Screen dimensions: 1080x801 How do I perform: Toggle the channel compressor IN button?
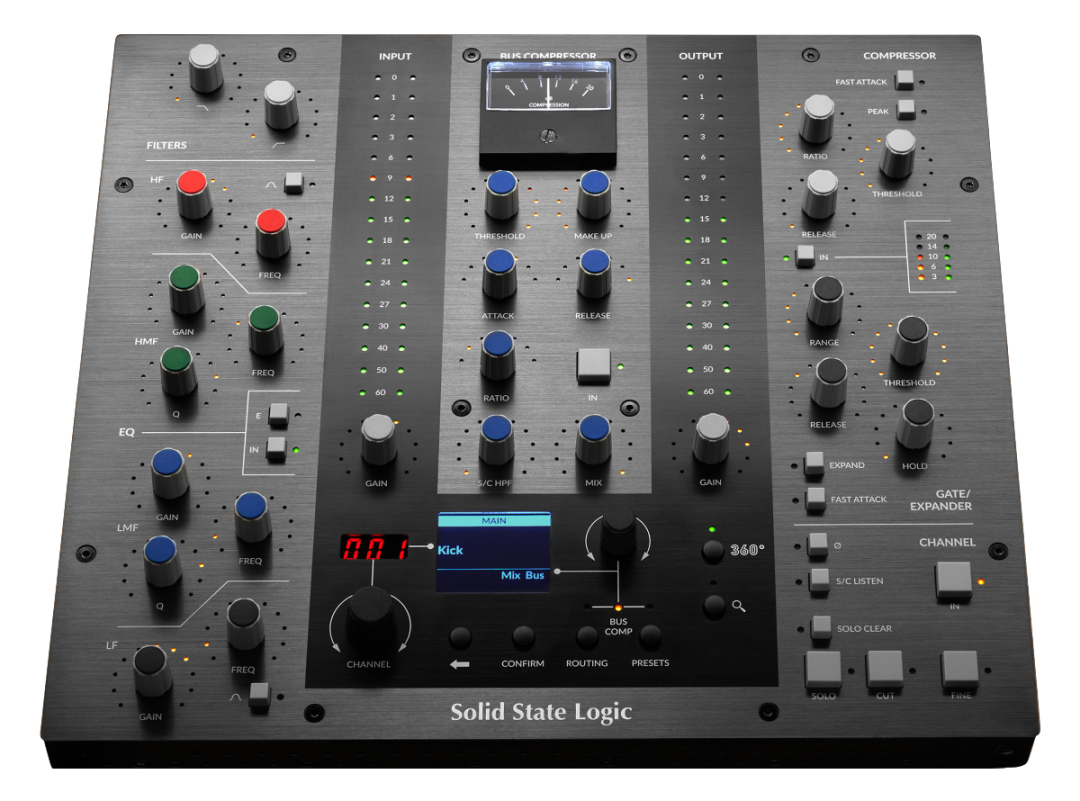[x=805, y=256]
